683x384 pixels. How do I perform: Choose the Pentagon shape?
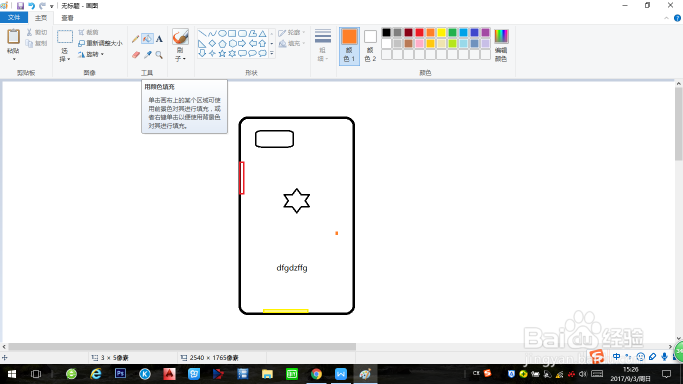222,44
